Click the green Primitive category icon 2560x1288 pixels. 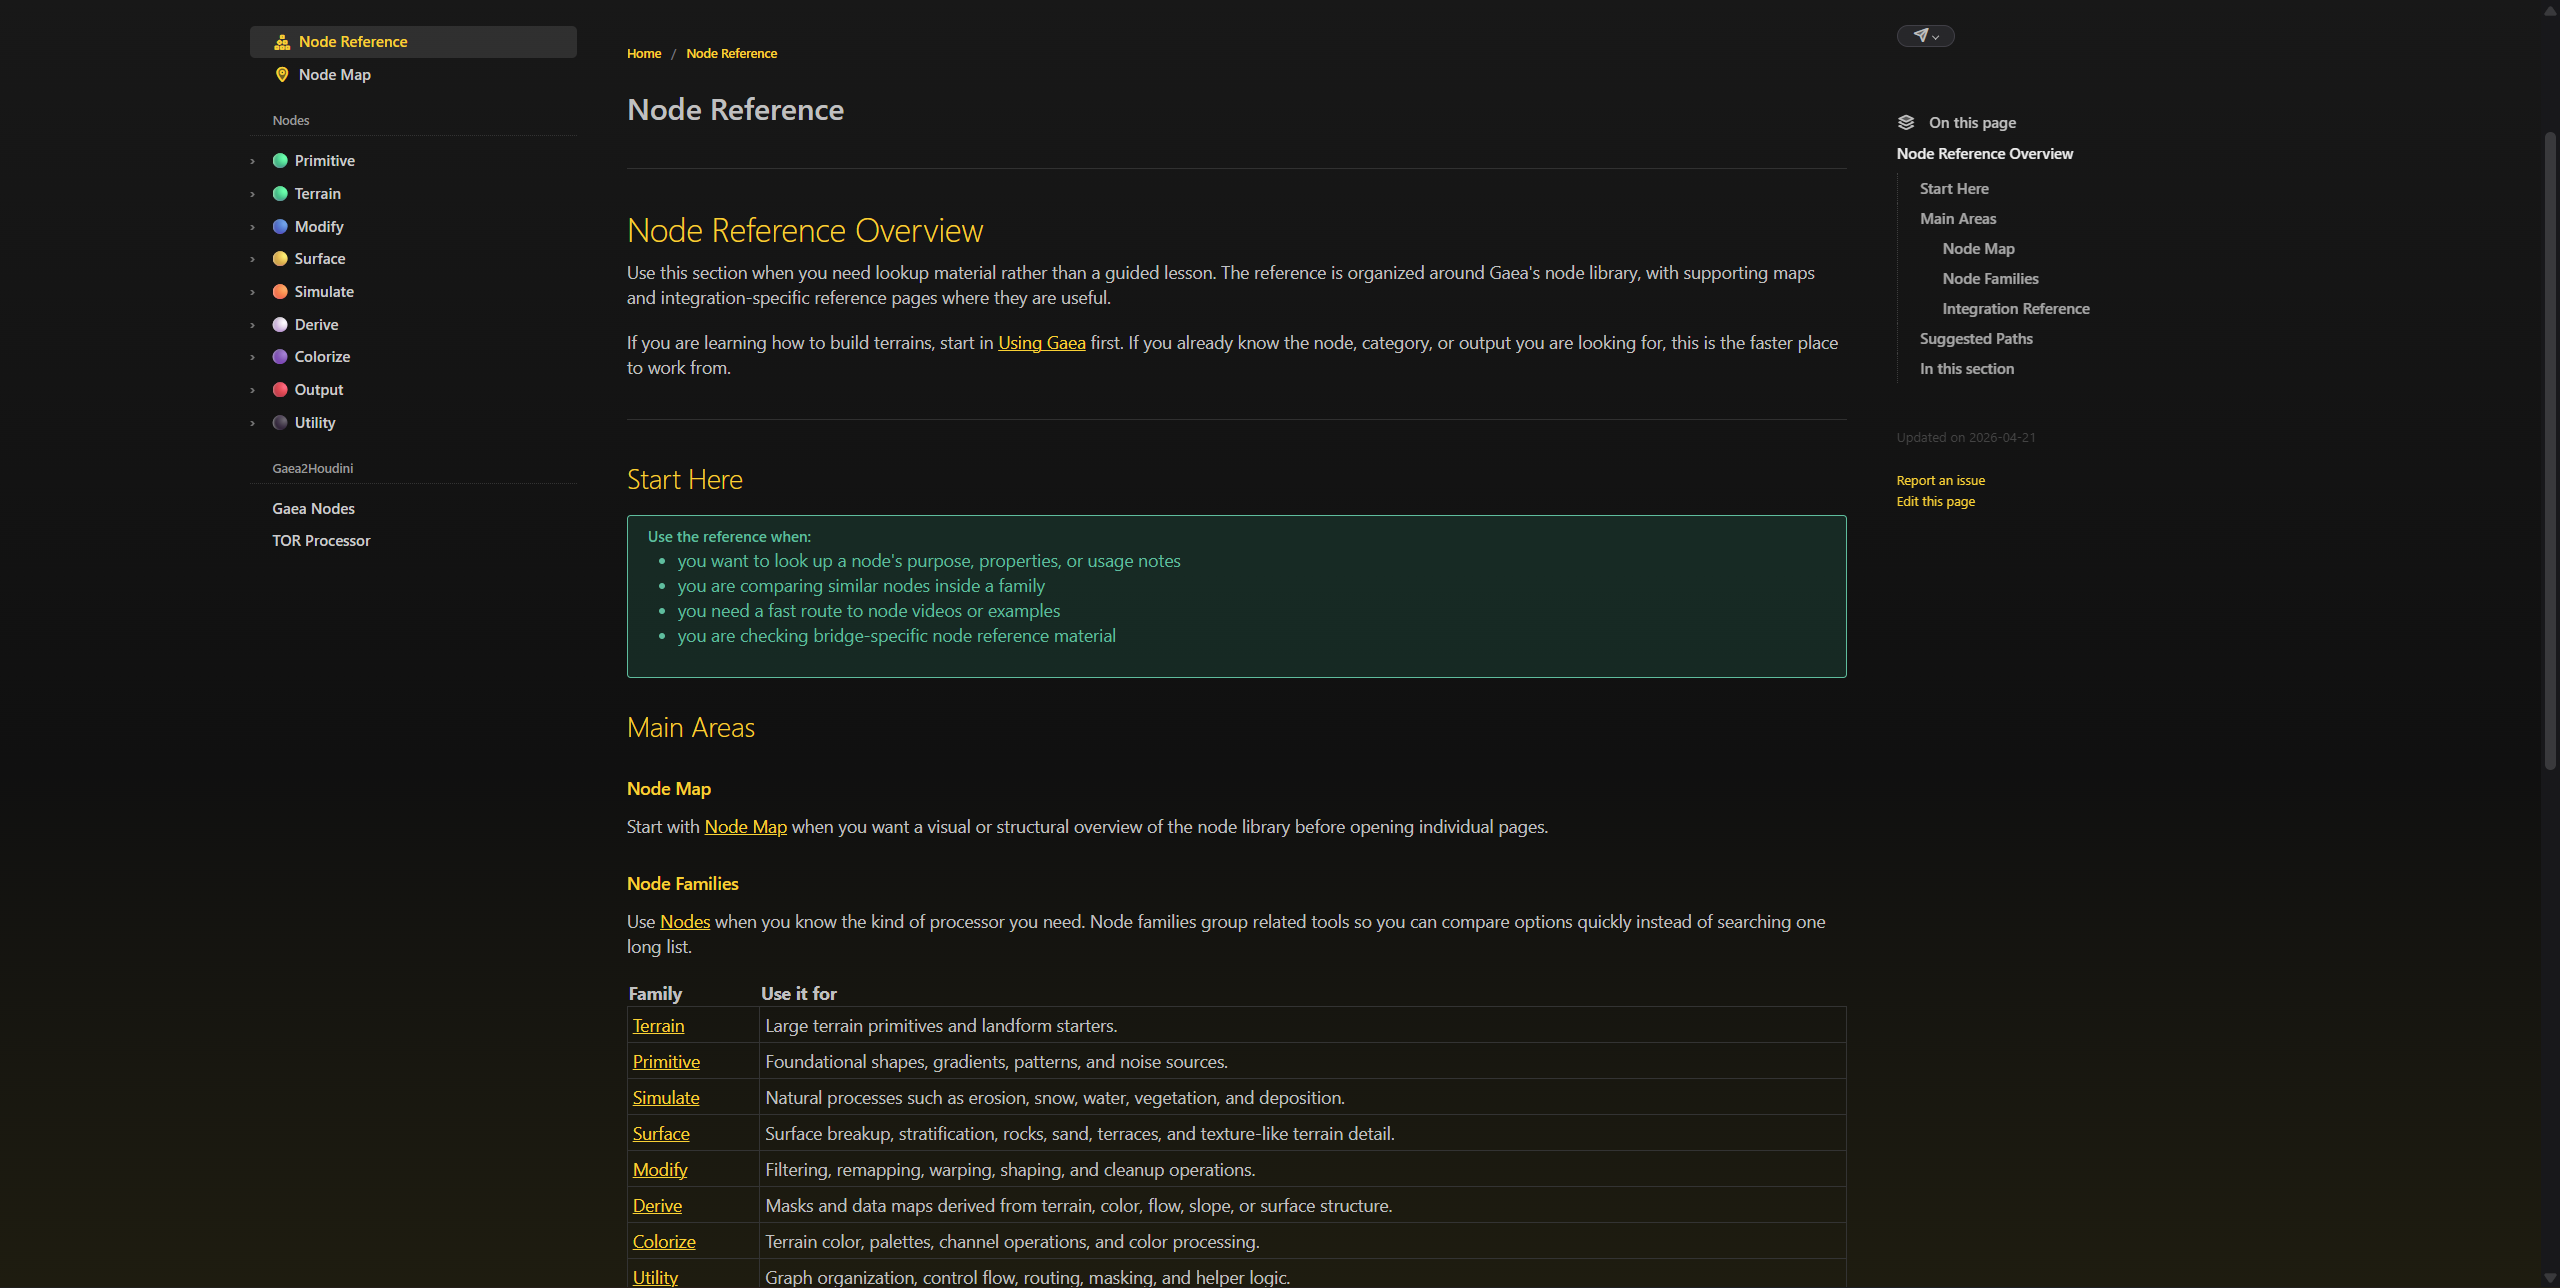[x=280, y=161]
